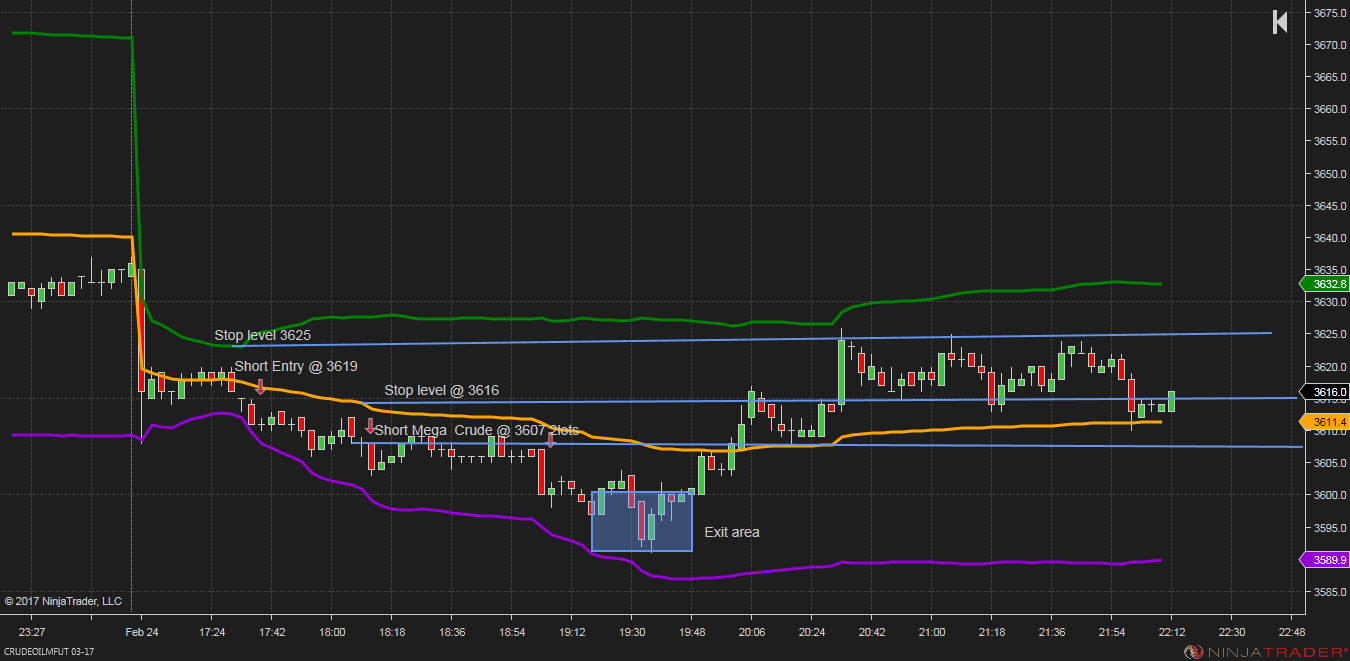1350x661 pixels.
Task: Click the 18:54 time axis label
Action: [512, 632]
